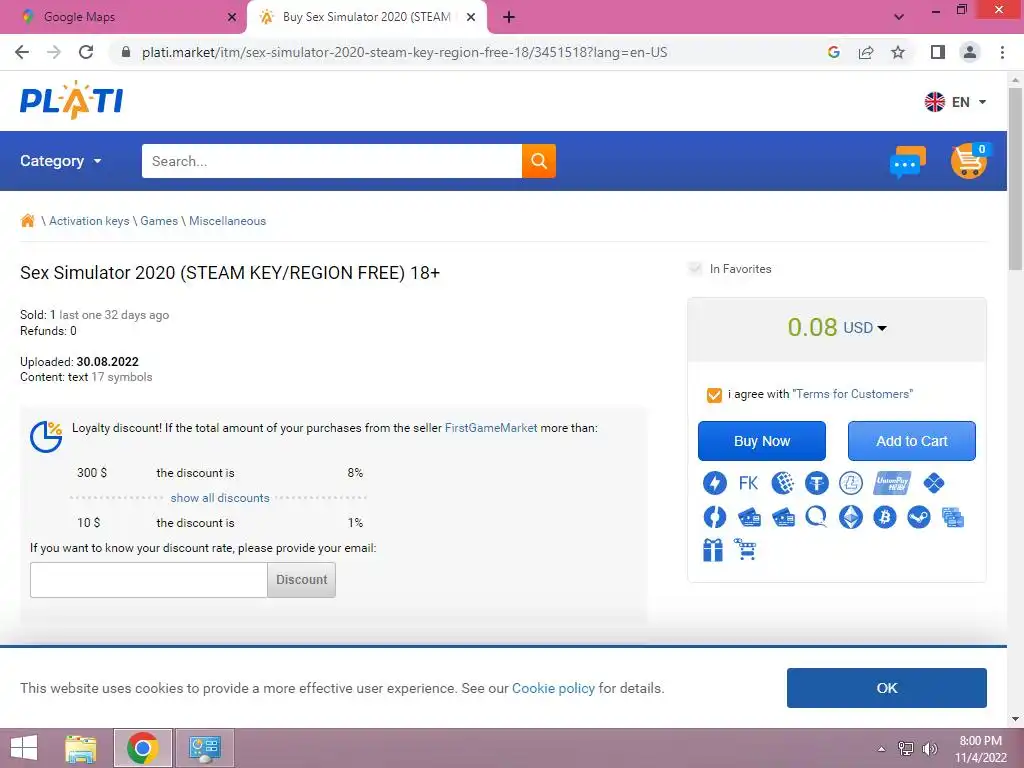Open a new browser tab
The height and width of the screenshot is (768, 1024).
click(509, 17)
